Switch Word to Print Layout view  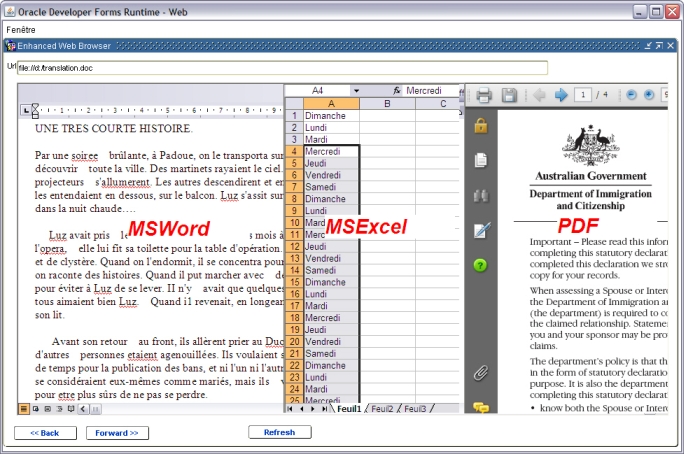[48, 409]
